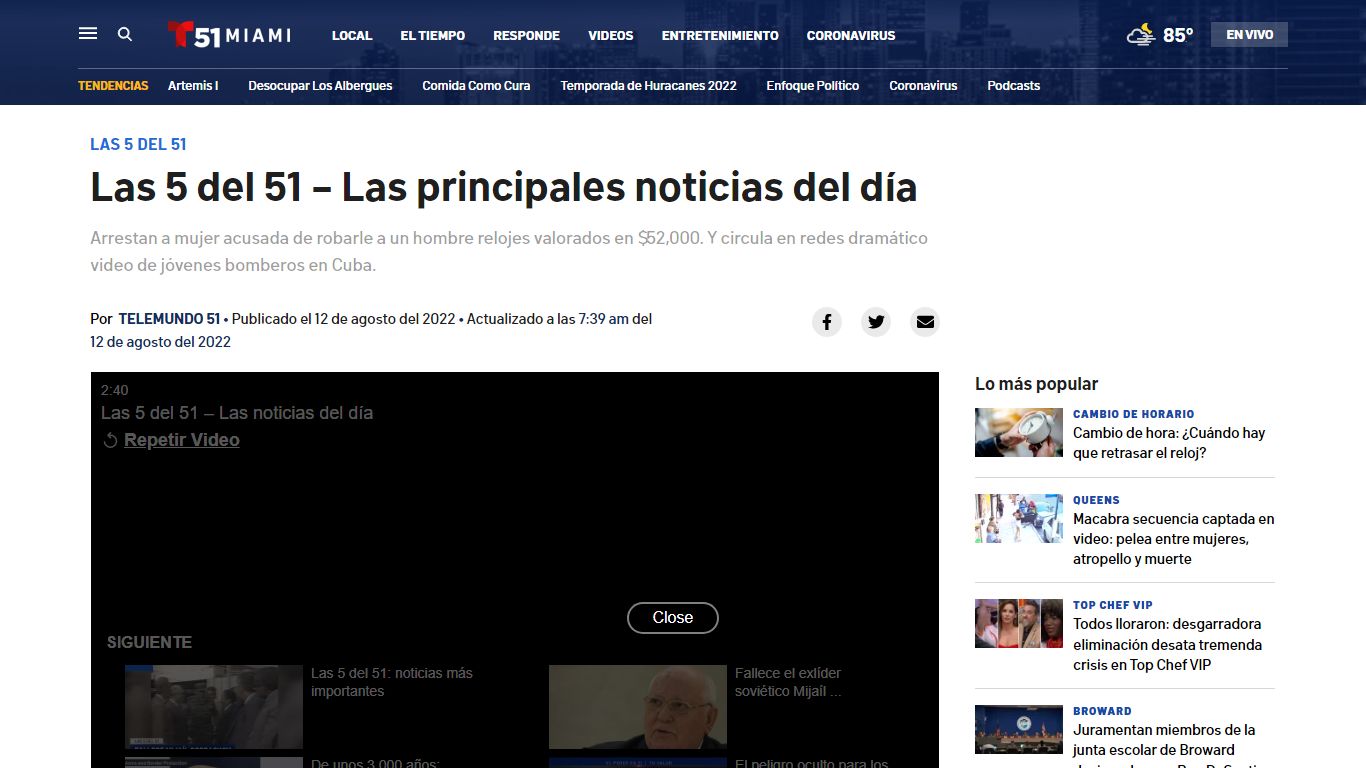Open the ENTRETENIMIENTO menu
The width and height of the screenshot is (1366, 768).
pos(720,35)
